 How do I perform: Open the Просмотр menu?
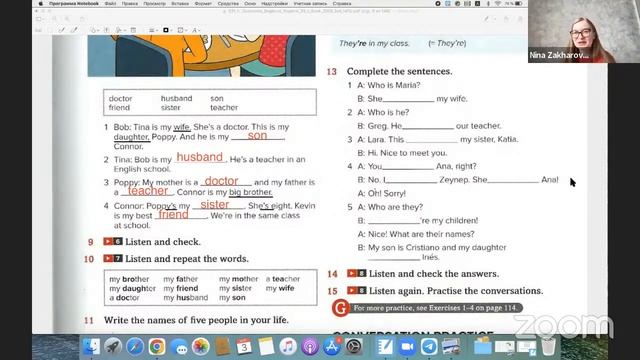point(155,4)
